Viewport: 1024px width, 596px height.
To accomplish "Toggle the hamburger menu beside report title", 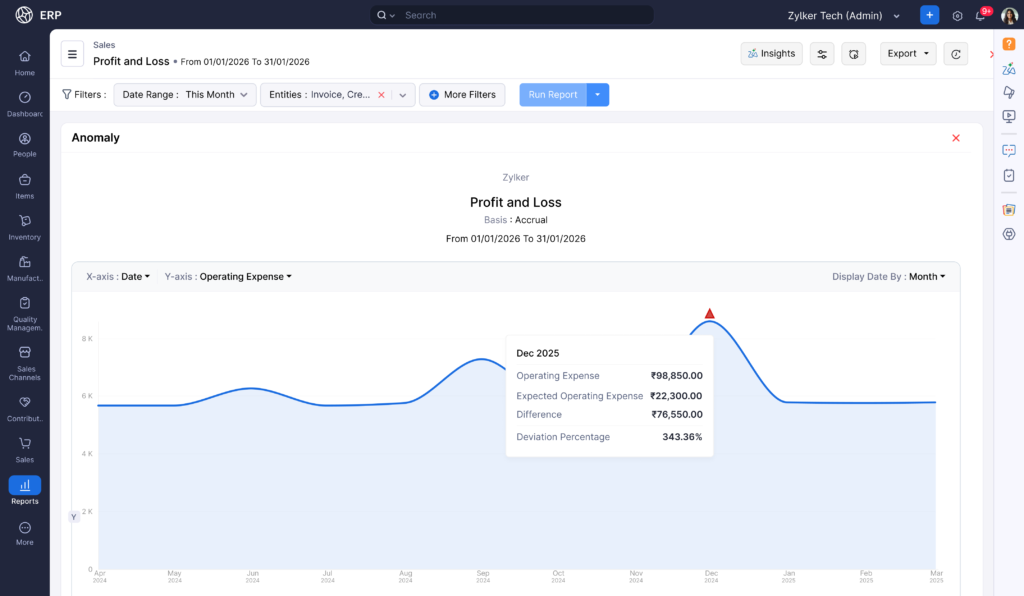I will pos(72,54).
